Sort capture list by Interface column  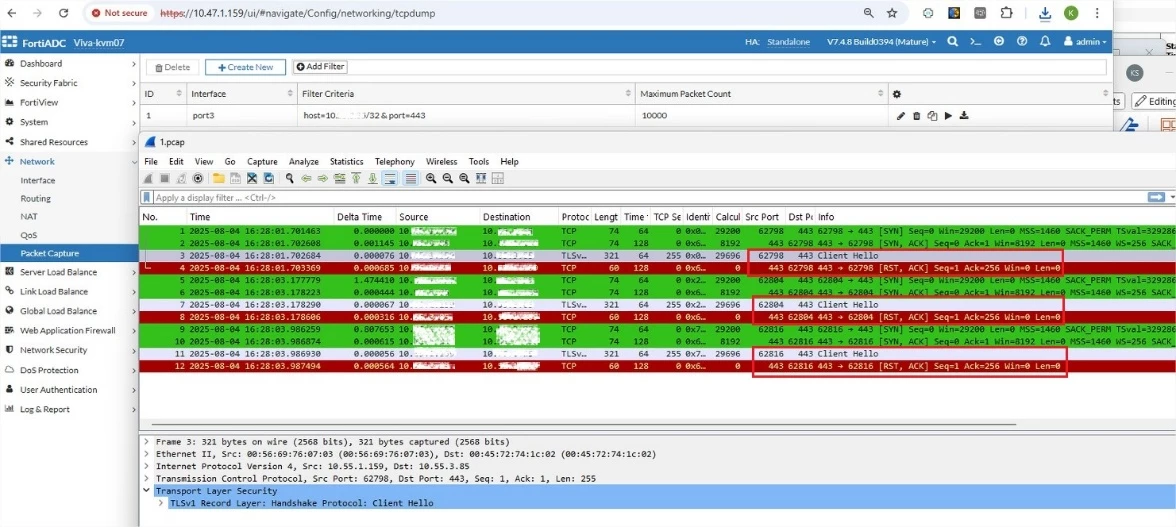[x=241, y=94]
